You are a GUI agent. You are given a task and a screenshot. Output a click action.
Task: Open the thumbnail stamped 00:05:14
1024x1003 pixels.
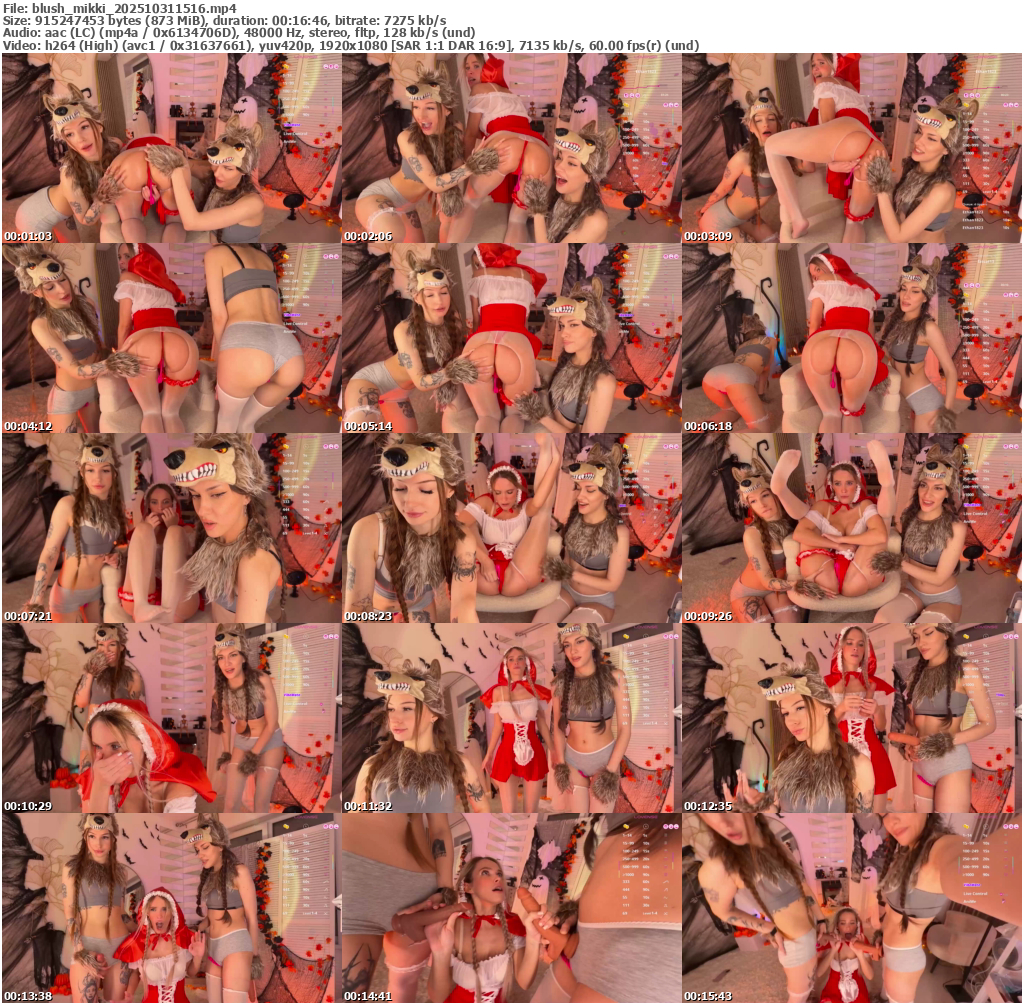click(x=511, y=338)
